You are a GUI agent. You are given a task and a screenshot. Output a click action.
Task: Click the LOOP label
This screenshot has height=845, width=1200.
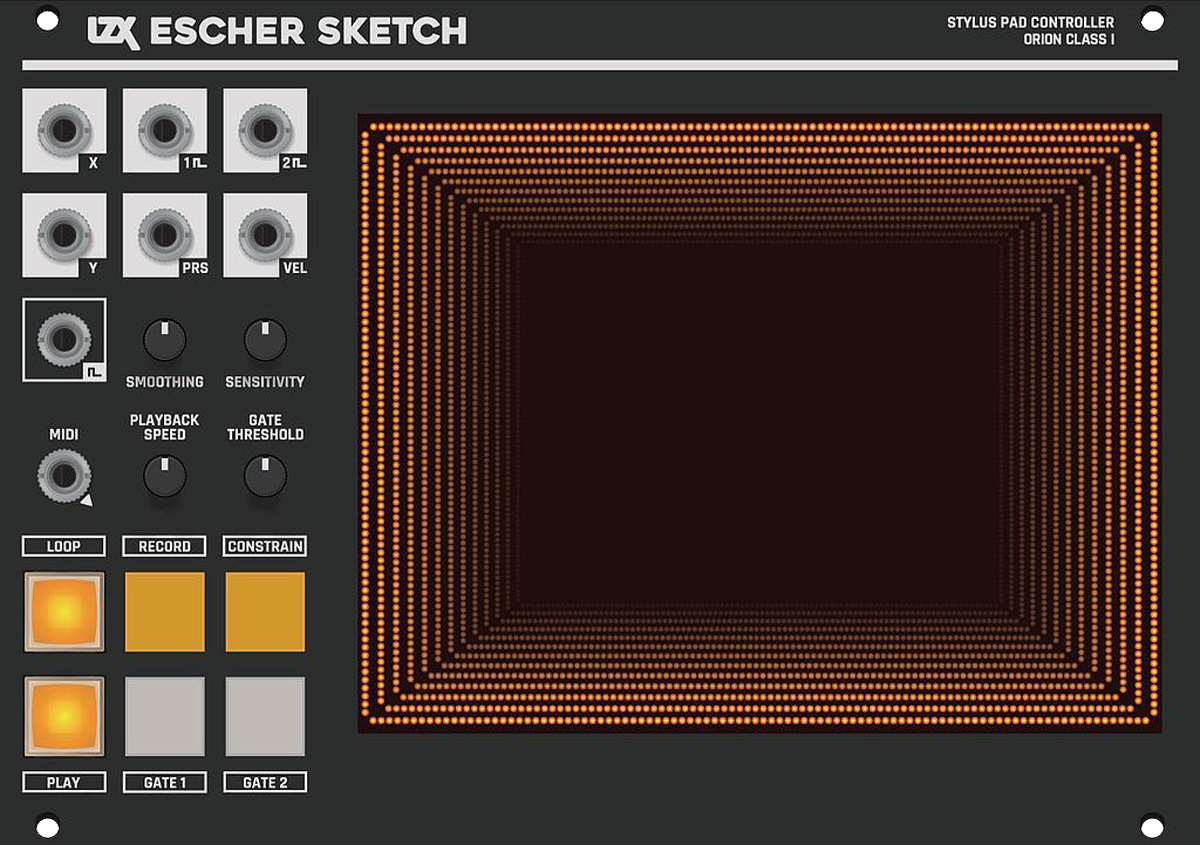[x=64, y=547]
